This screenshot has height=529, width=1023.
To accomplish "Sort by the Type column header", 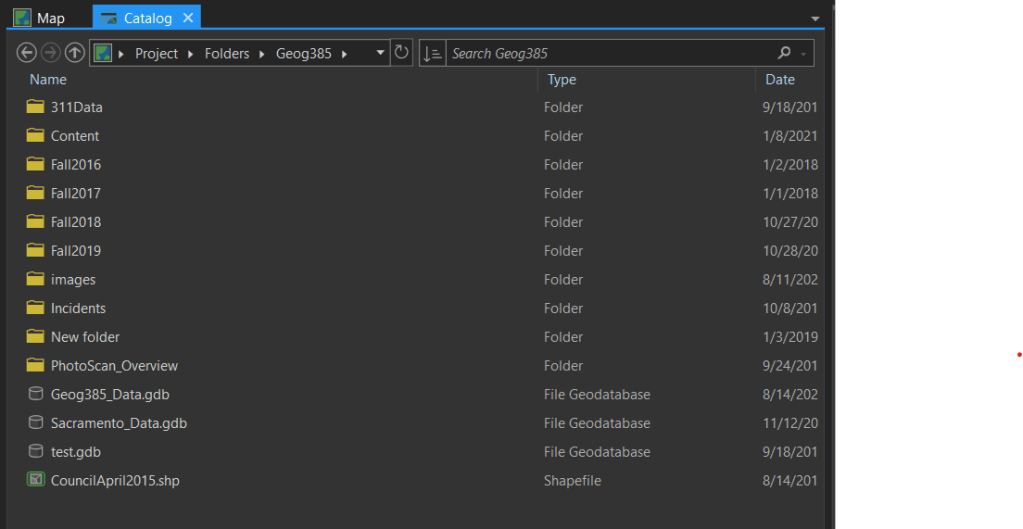I will click(562, 80).
